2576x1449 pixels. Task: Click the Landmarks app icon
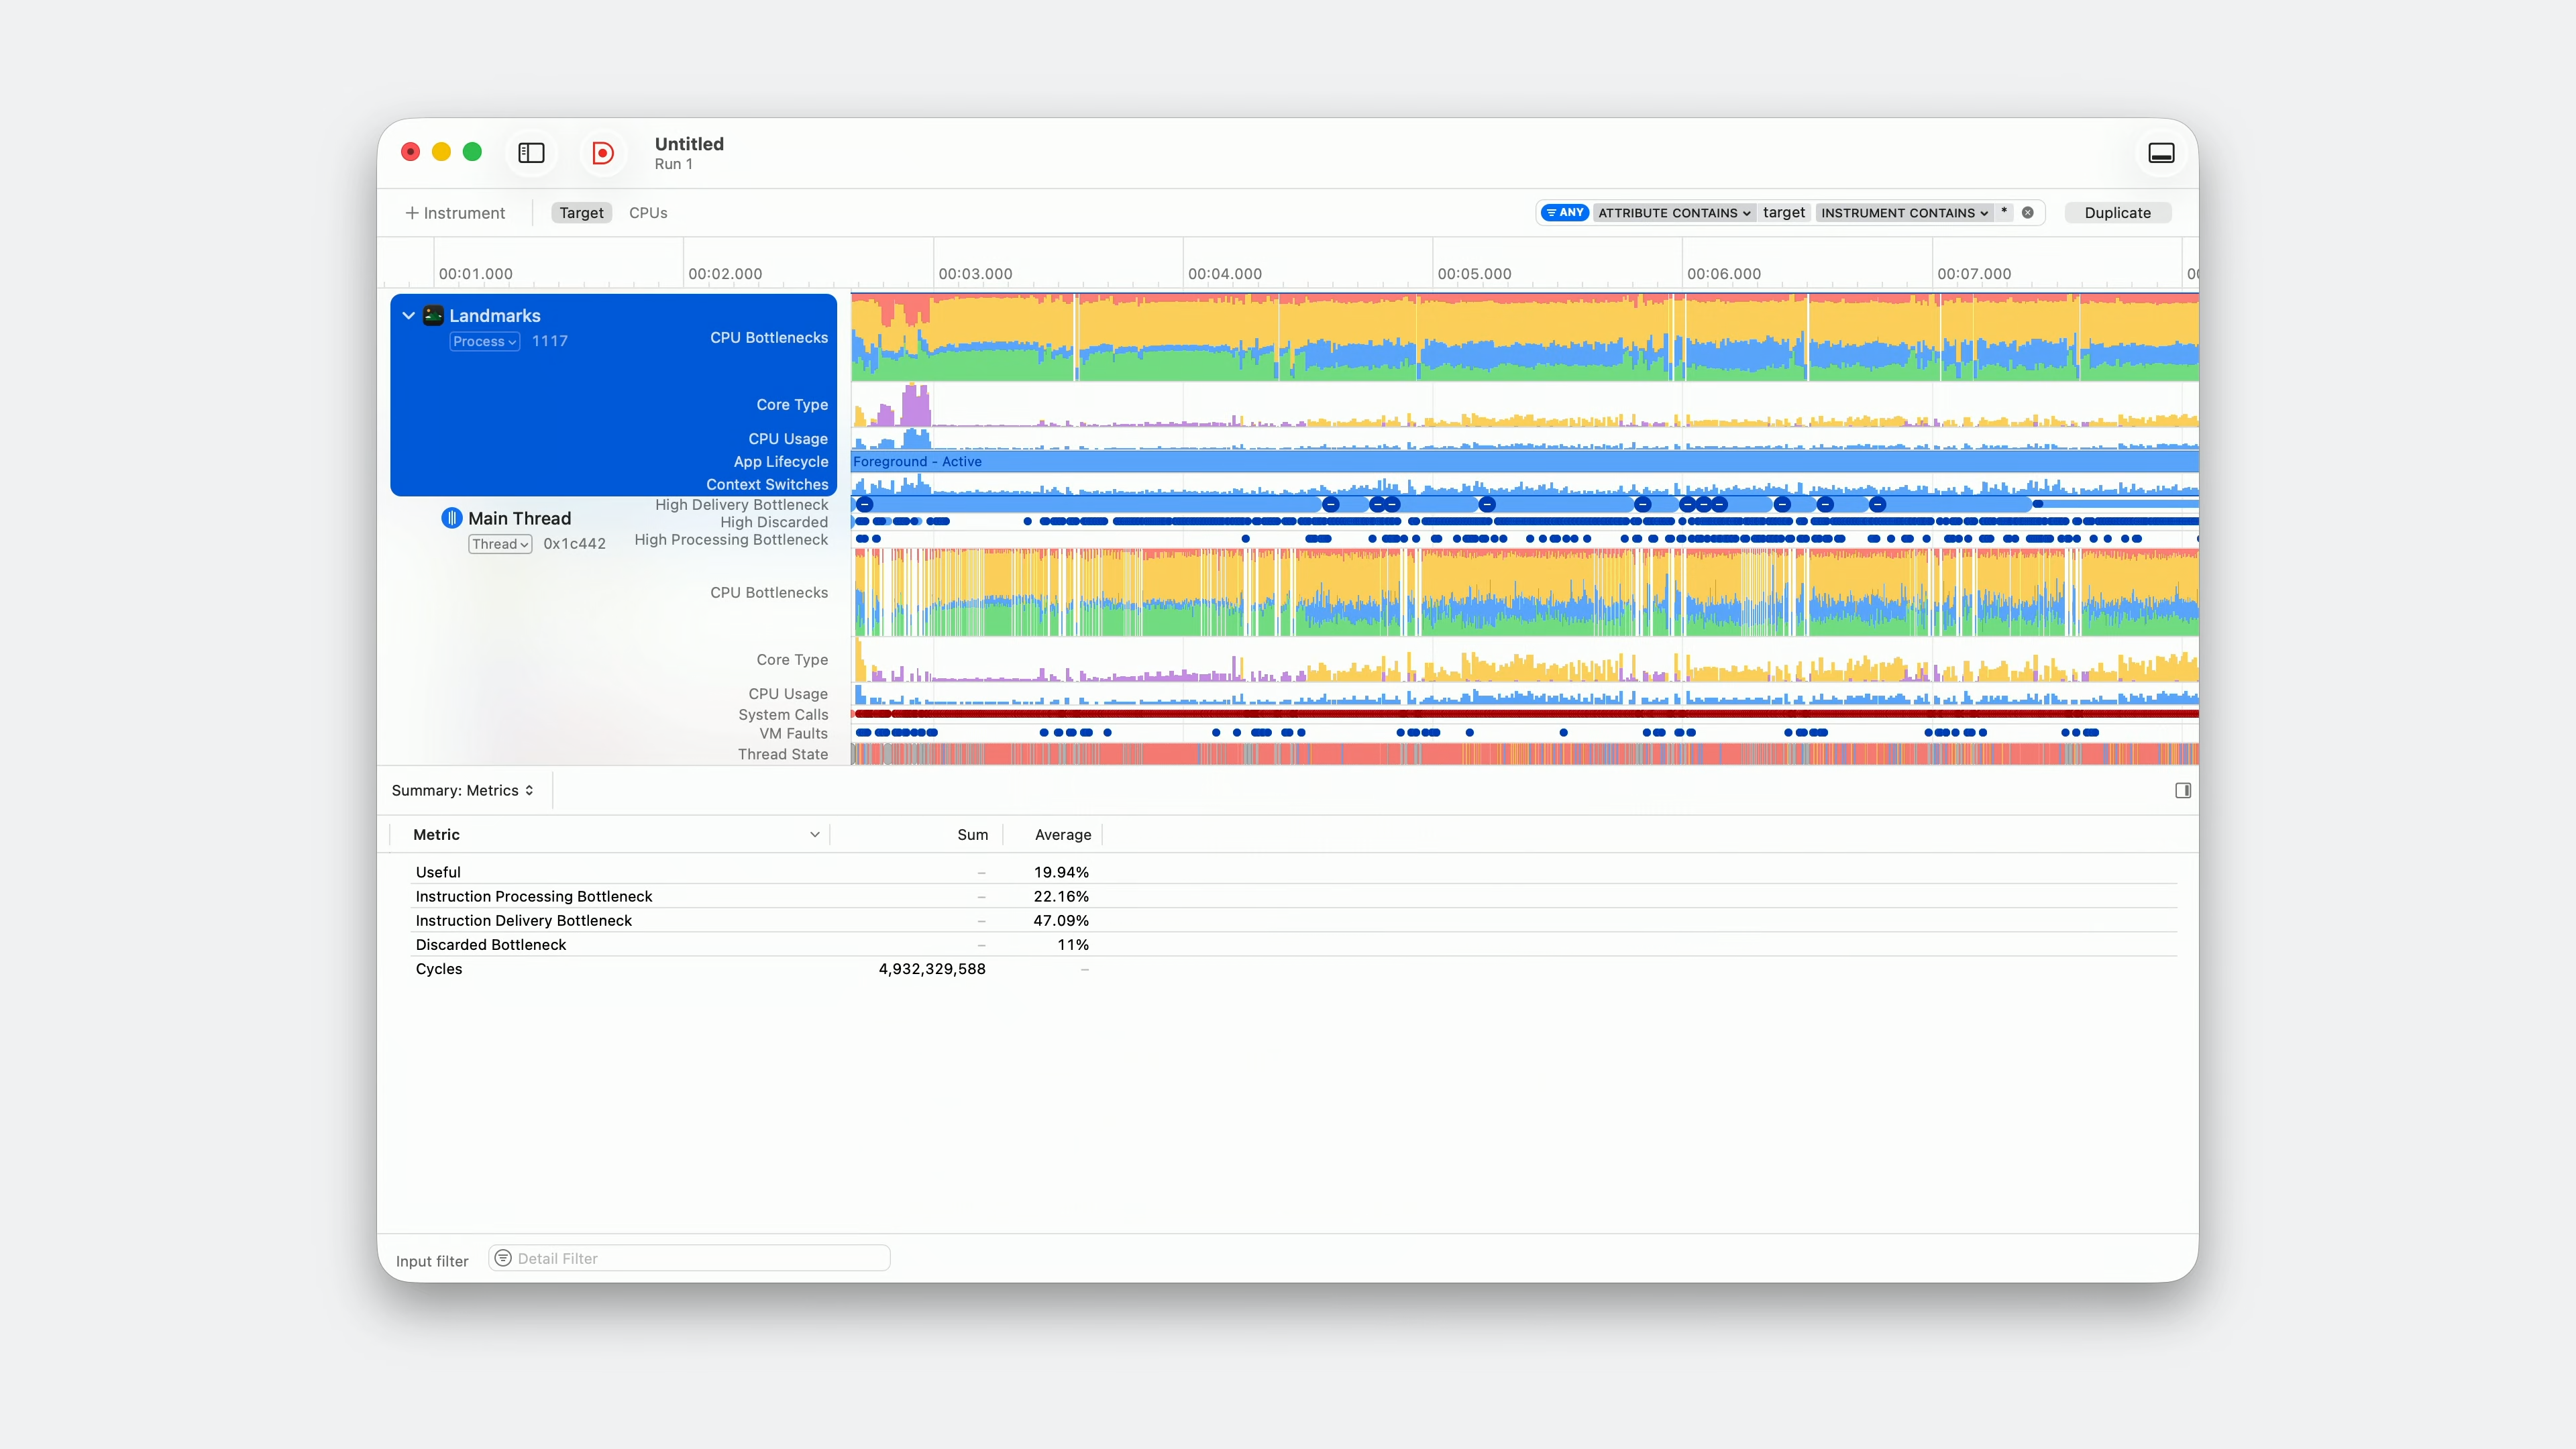[433, 316]
